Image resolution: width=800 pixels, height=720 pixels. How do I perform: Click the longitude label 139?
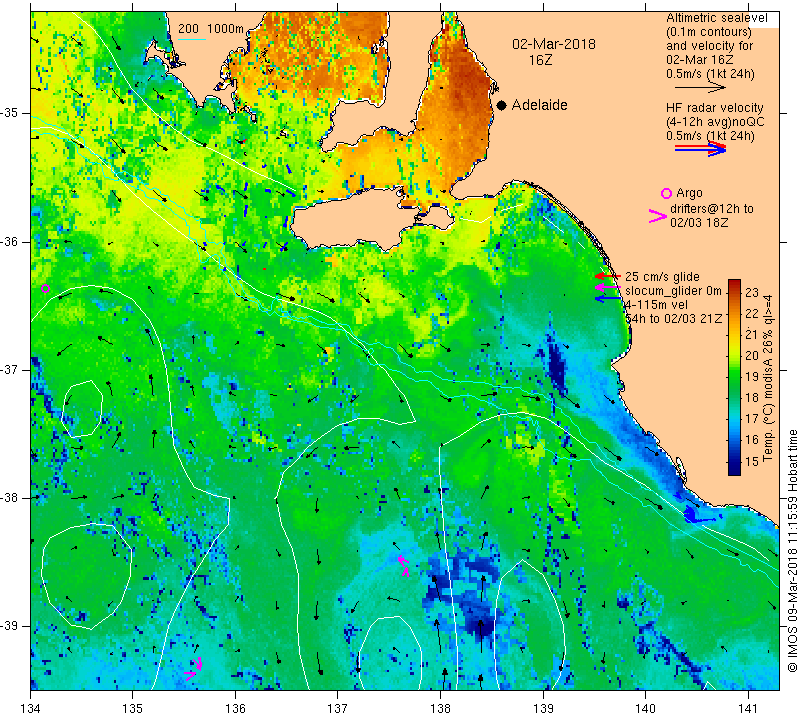(x=543, y=708)
